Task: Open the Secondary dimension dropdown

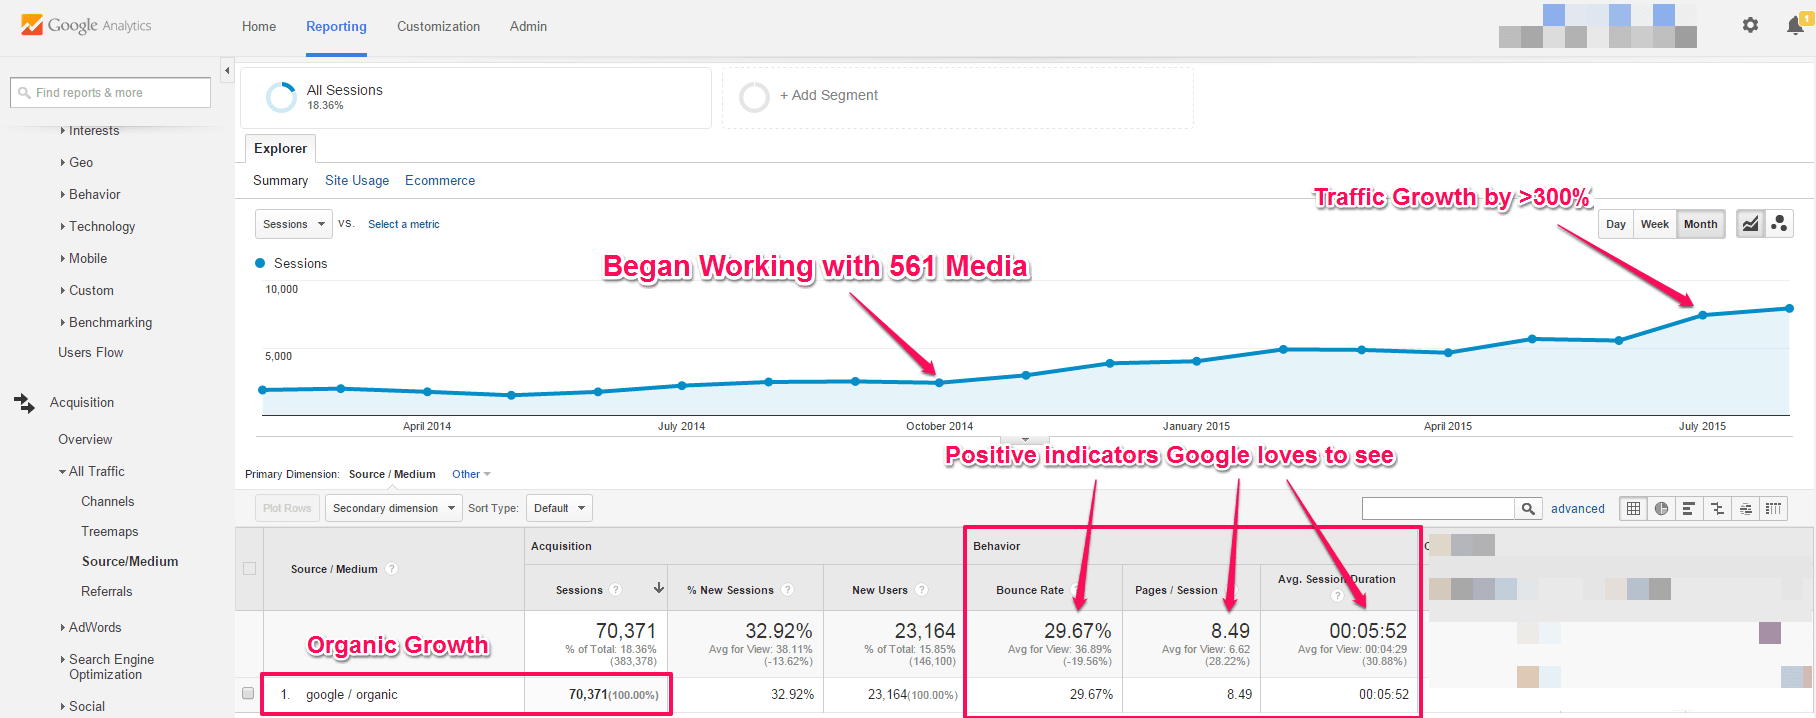Action: (393, 508)
